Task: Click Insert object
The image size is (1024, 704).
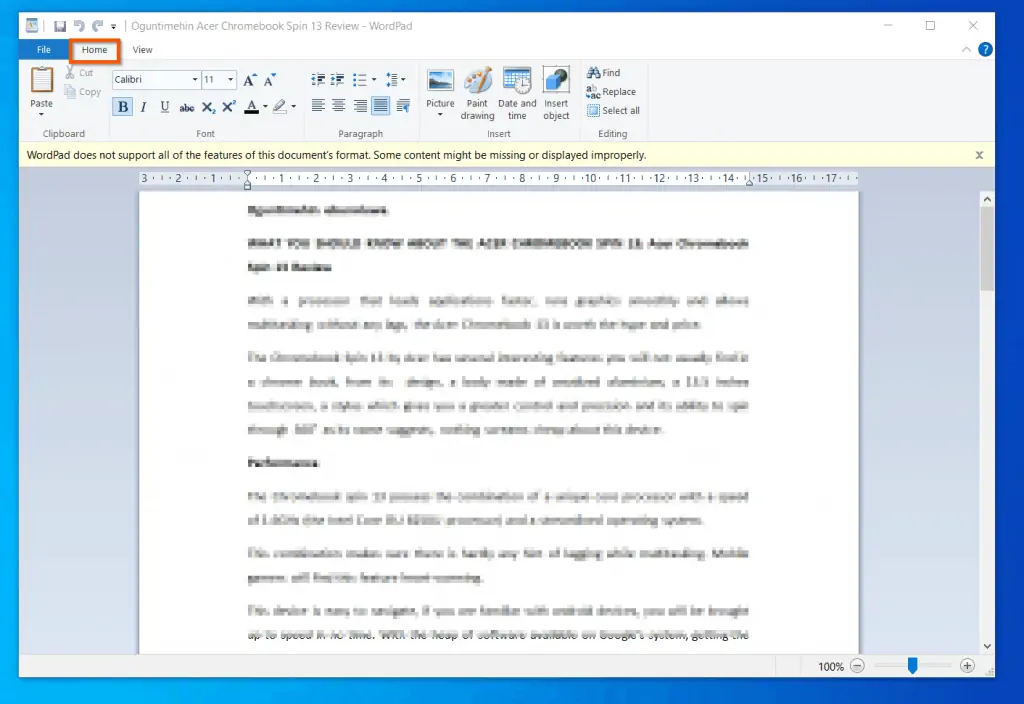Action: click(x=556, y=93)
